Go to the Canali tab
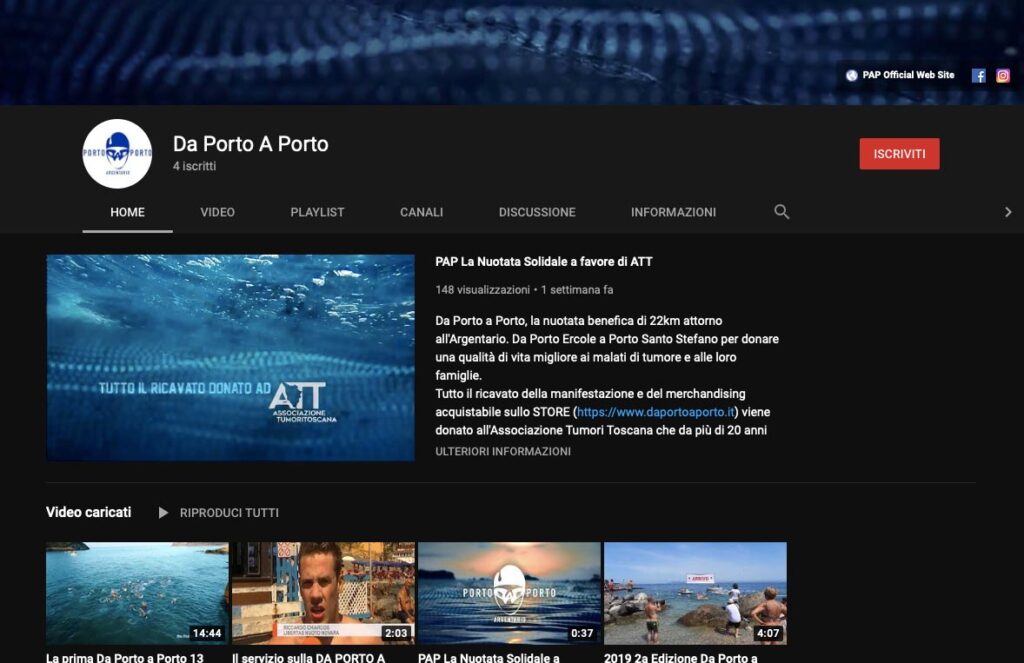1024x663 pixels. [421, 212]
